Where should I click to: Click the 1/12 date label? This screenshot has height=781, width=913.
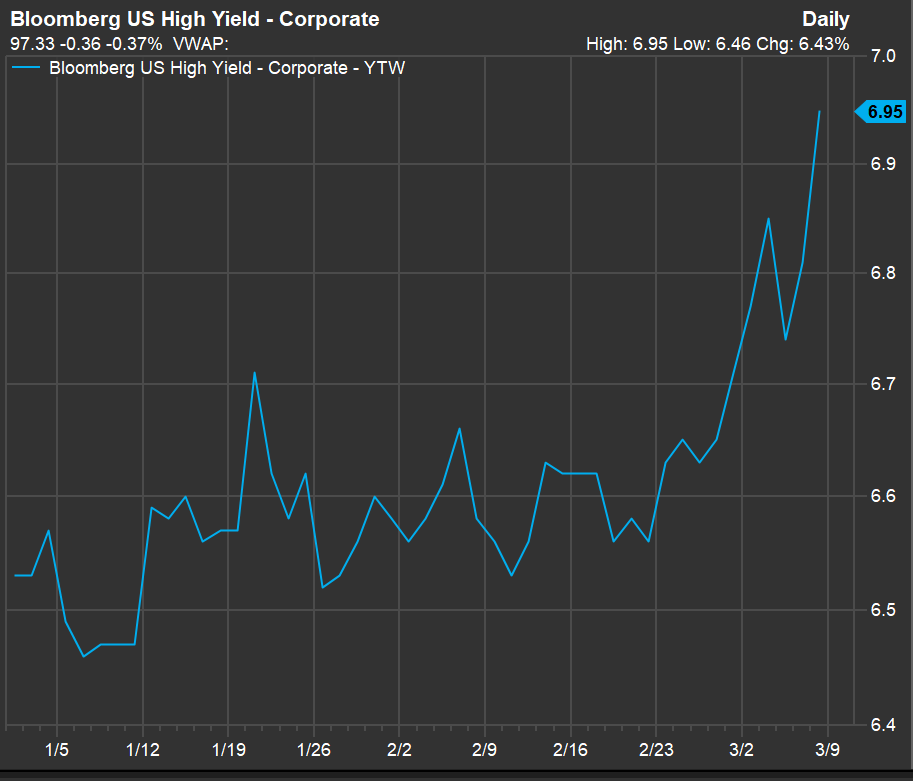(x=143, y=750)
